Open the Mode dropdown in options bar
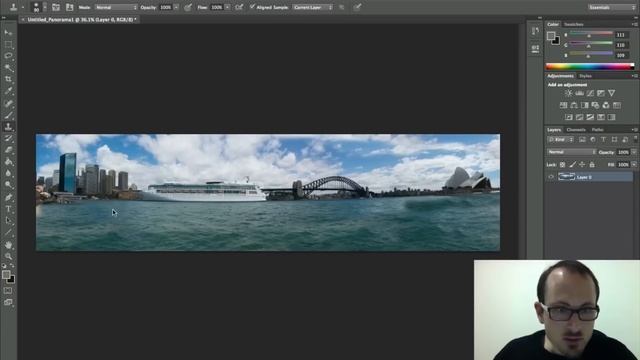640x360 pixels. [116, 7]
